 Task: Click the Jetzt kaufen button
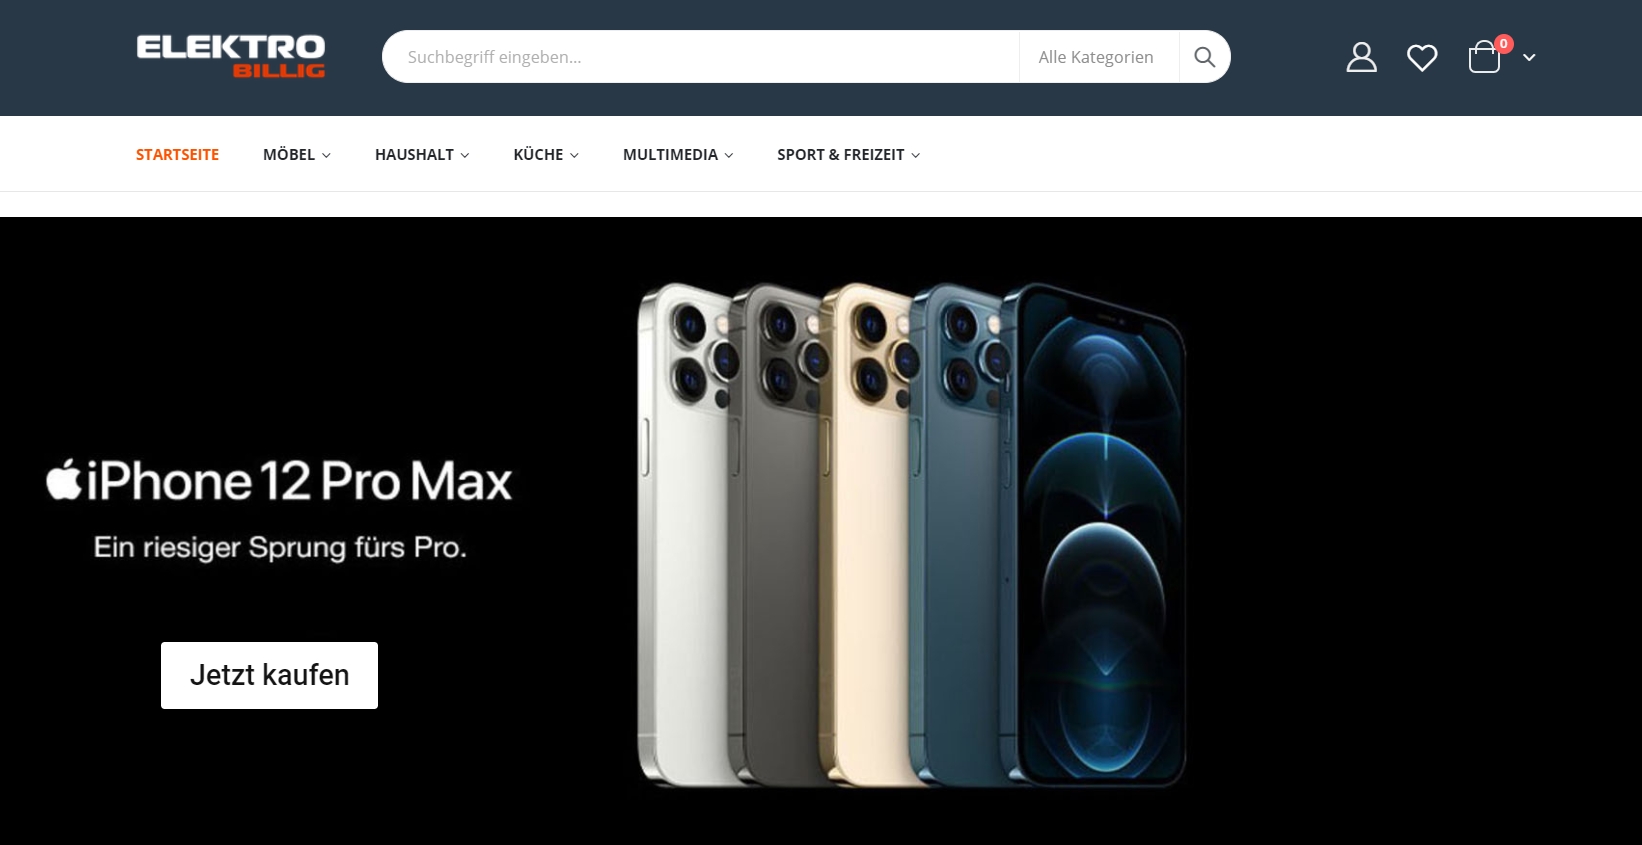coord(269,675)
